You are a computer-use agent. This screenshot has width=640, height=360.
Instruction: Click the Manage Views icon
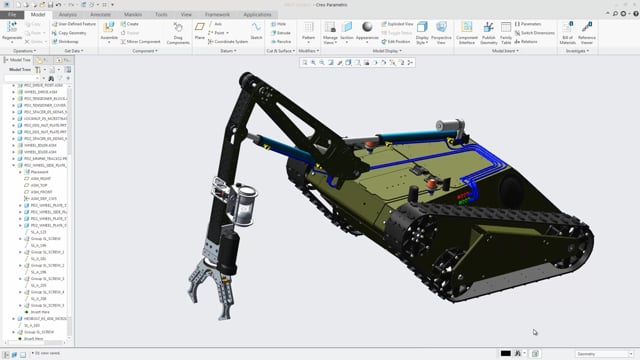pyautogui.click(x=330, y=27)
